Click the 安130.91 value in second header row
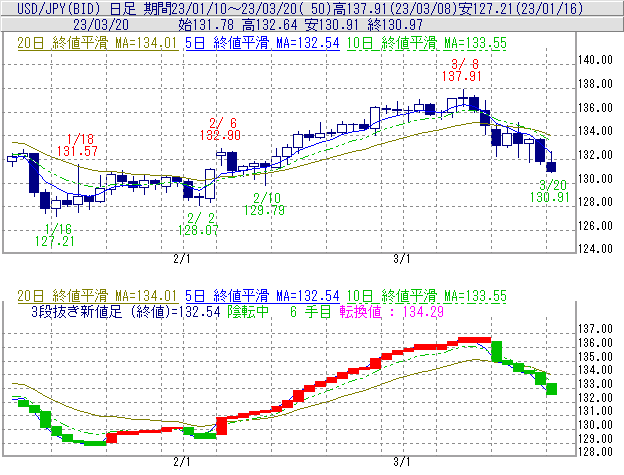This screenshot has height=475, width=624. [332, 25]
